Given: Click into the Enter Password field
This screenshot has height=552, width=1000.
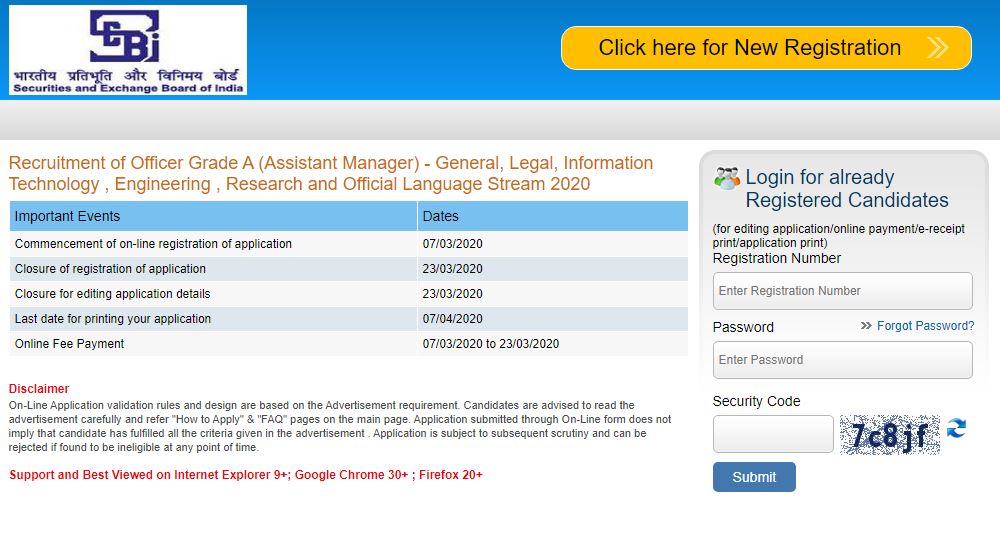Looking at the screenshot, I should [x=842, y=360].
